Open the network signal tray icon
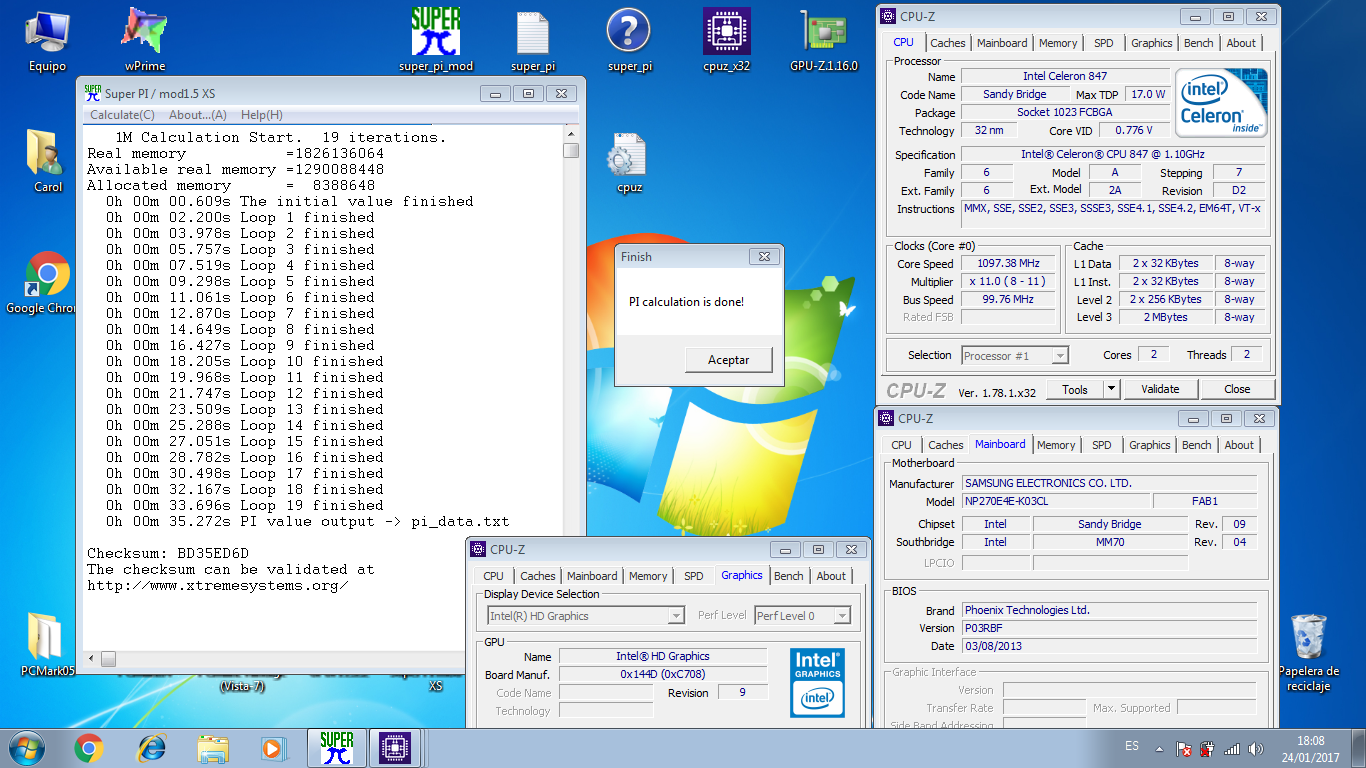The width and height of the screenshot is (1366, 768). tap(1232, 748)
